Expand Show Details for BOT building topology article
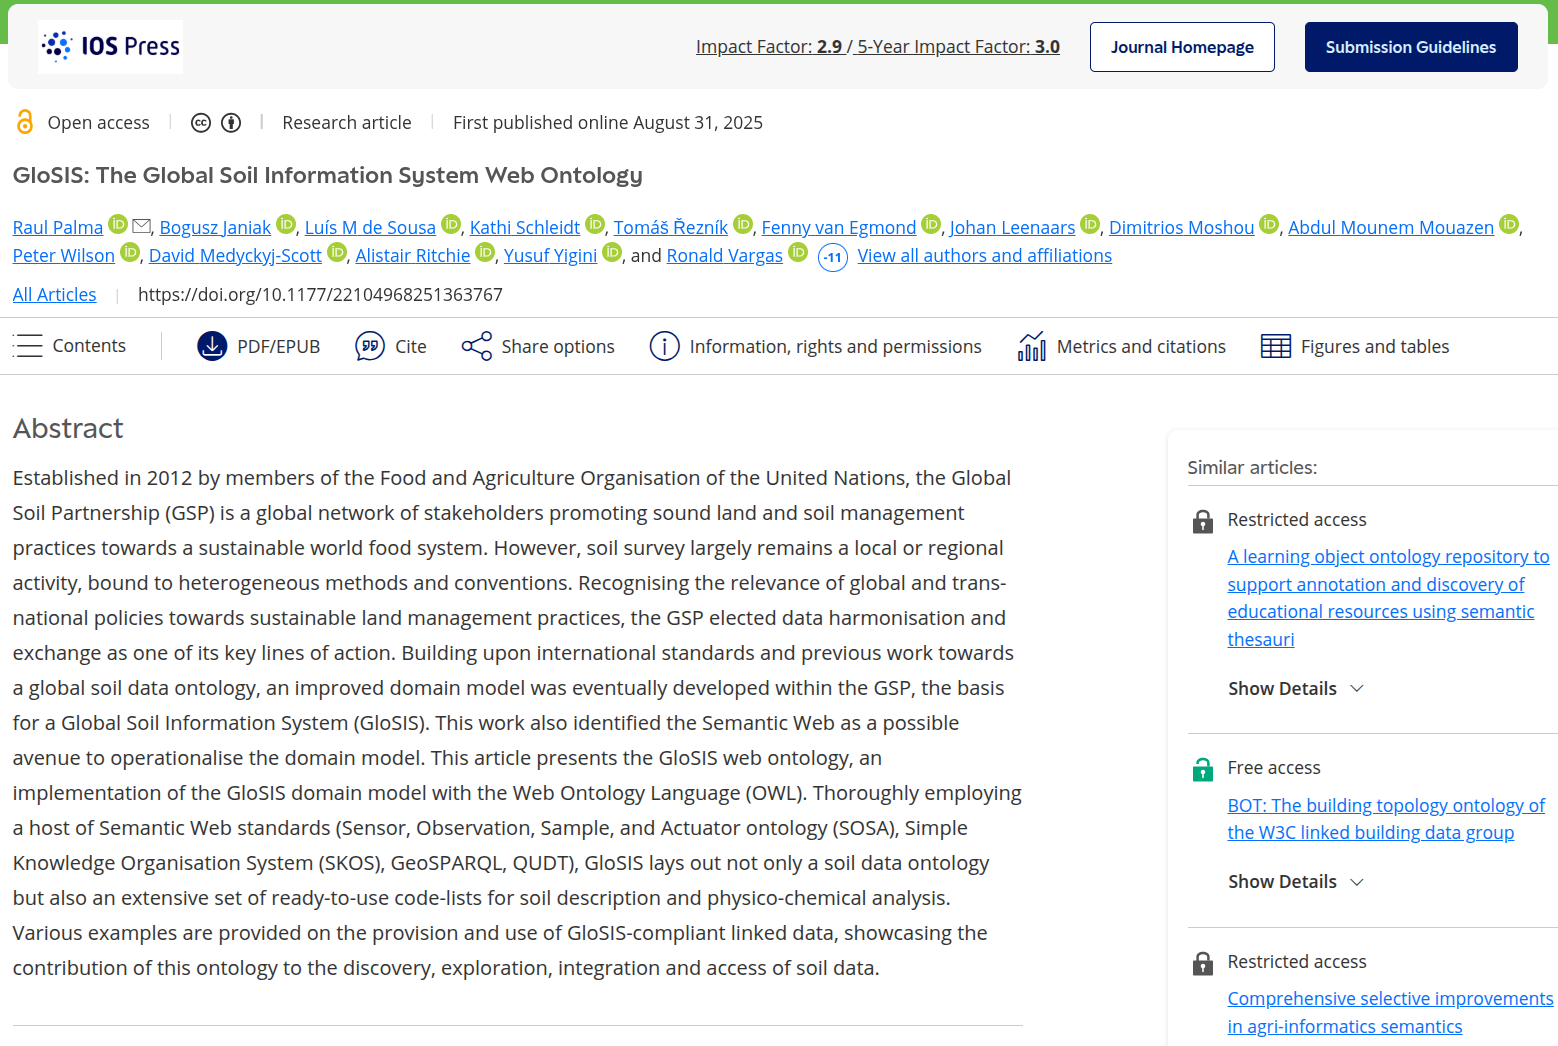The height and width of the screenshot is (1046, 1558). [x=1296, y=882]
